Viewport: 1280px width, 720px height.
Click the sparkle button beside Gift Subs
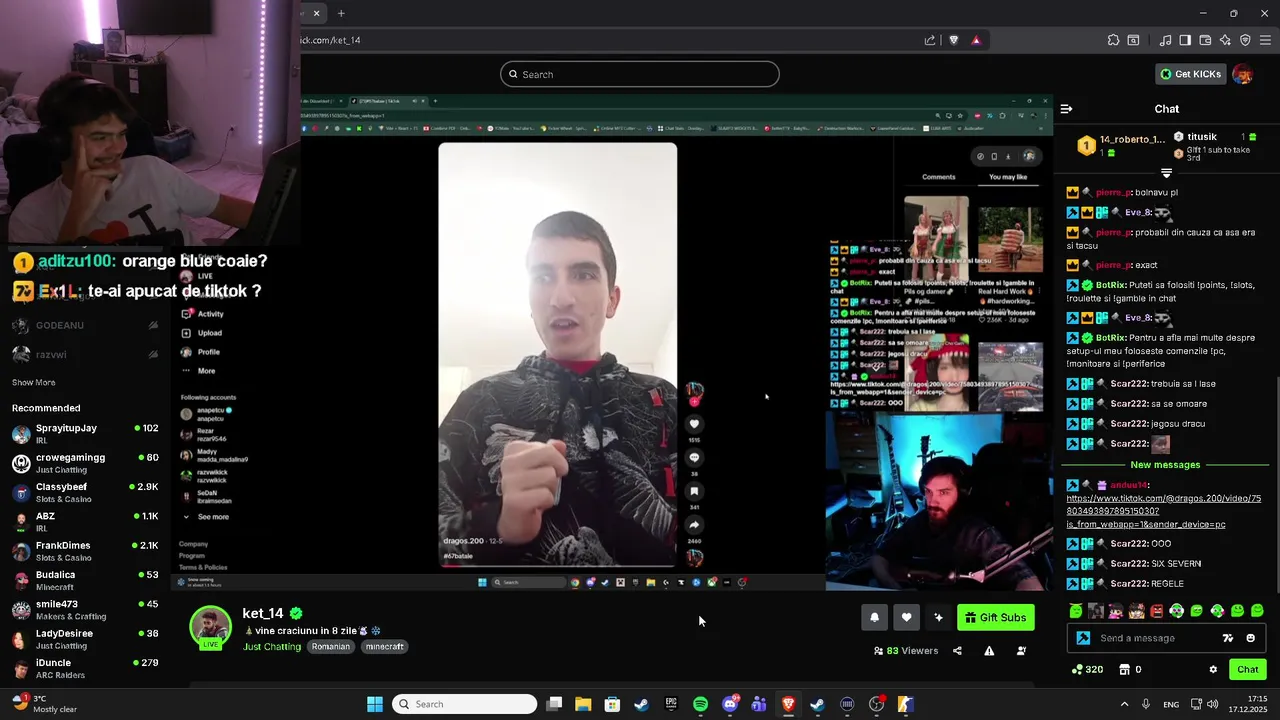[x=938, y=617]
